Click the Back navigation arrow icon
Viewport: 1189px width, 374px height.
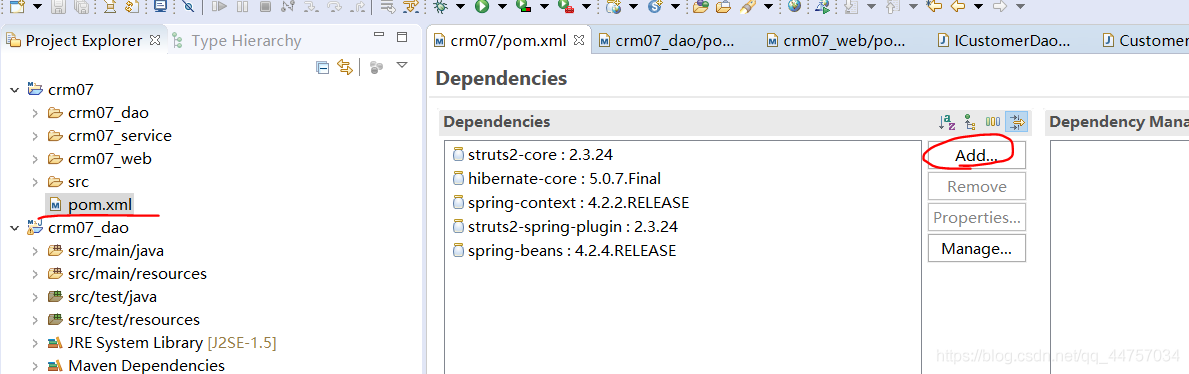coord(958,7)
